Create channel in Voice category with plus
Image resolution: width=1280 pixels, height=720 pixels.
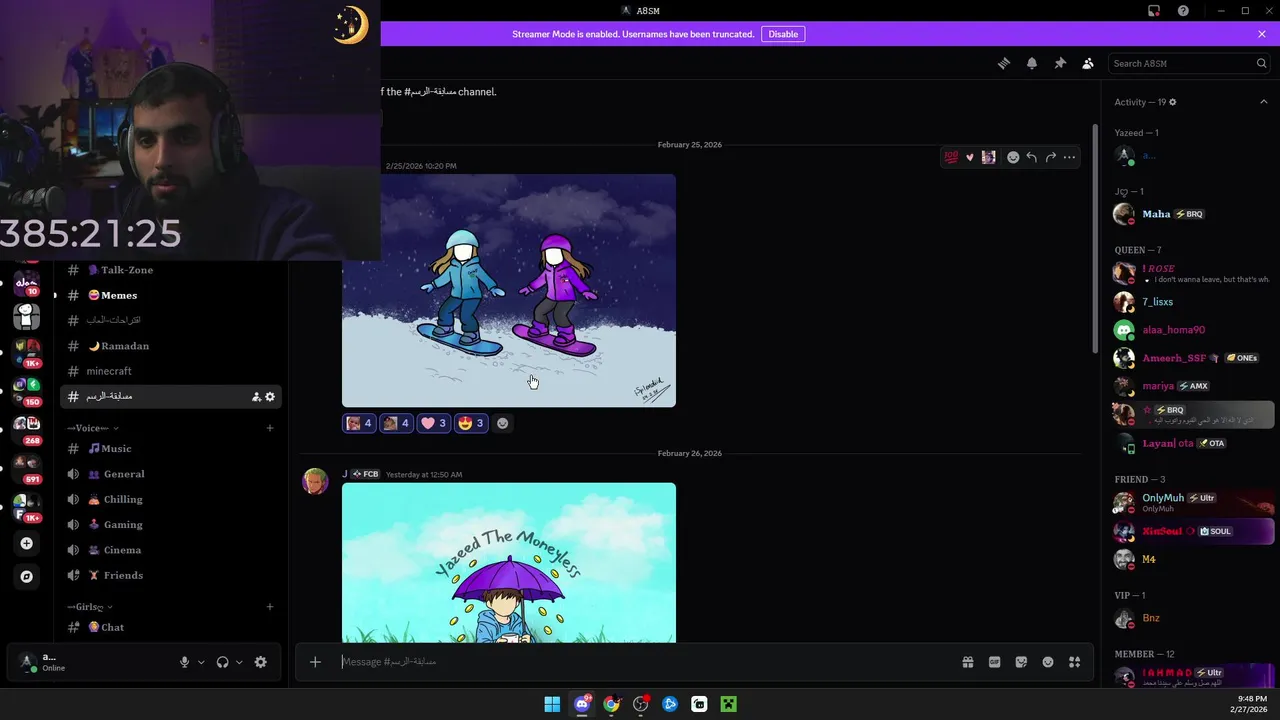pos(270,428)
